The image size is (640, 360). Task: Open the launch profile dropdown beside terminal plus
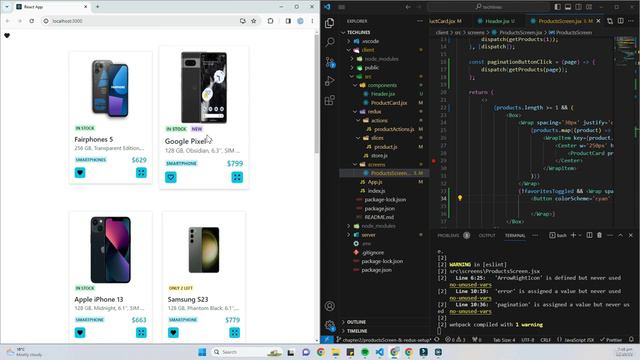580,236
